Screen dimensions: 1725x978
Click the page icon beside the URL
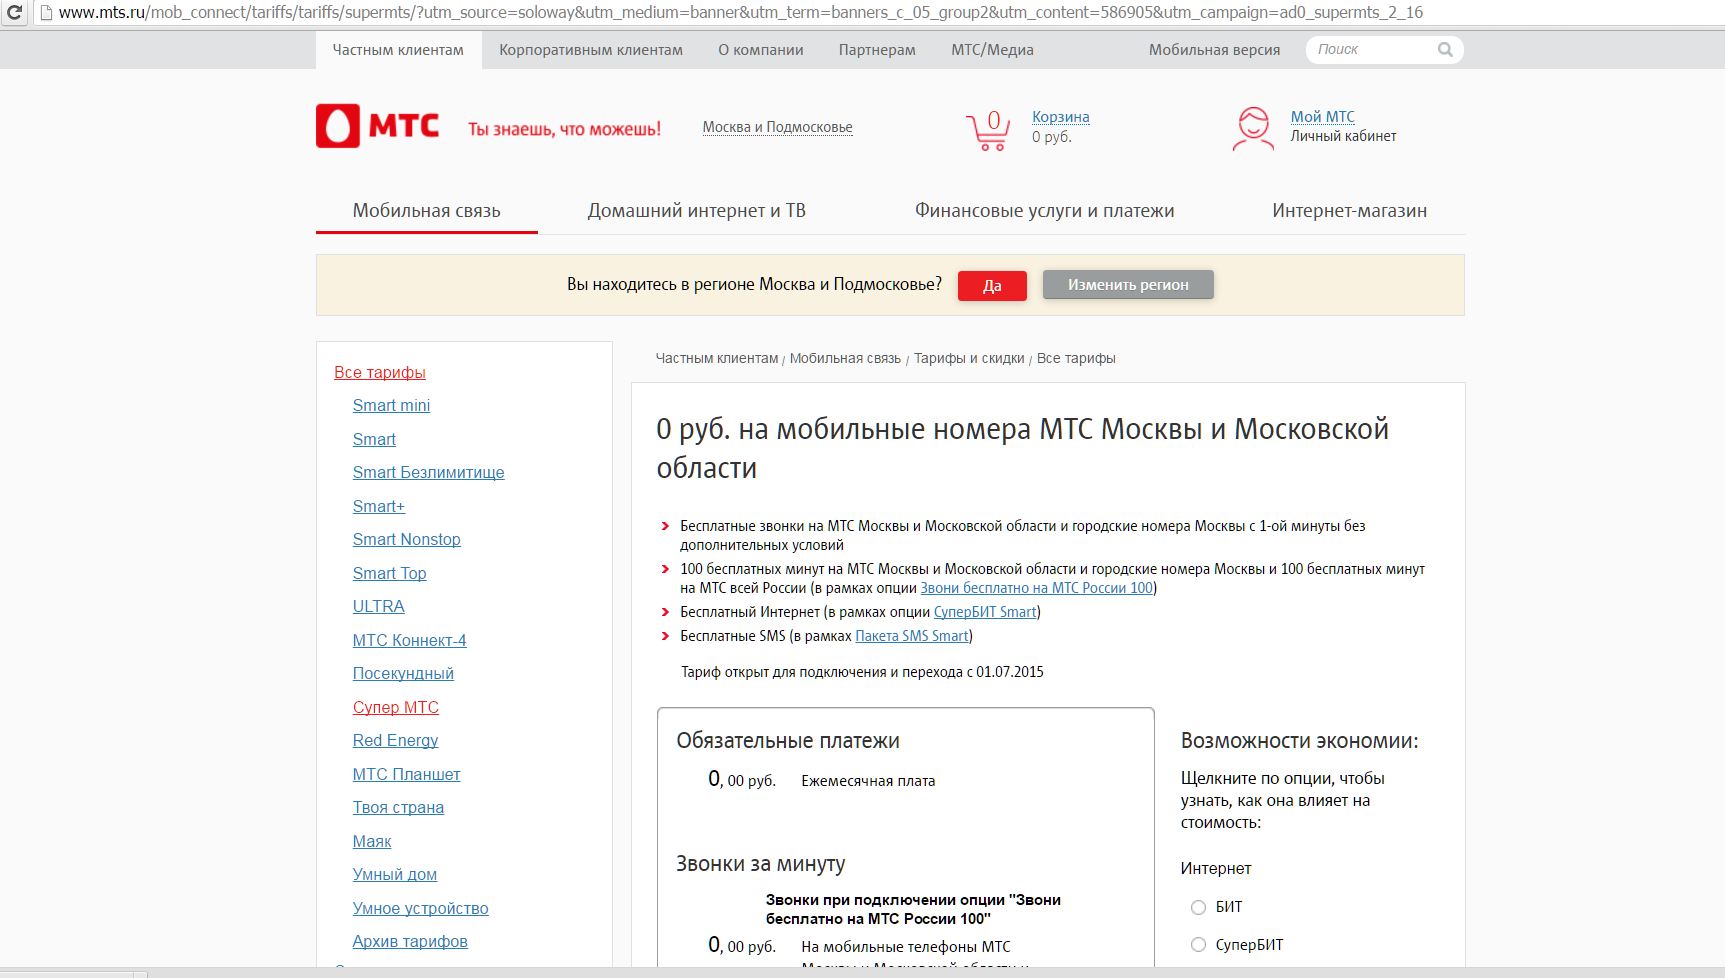click(45, 13)
